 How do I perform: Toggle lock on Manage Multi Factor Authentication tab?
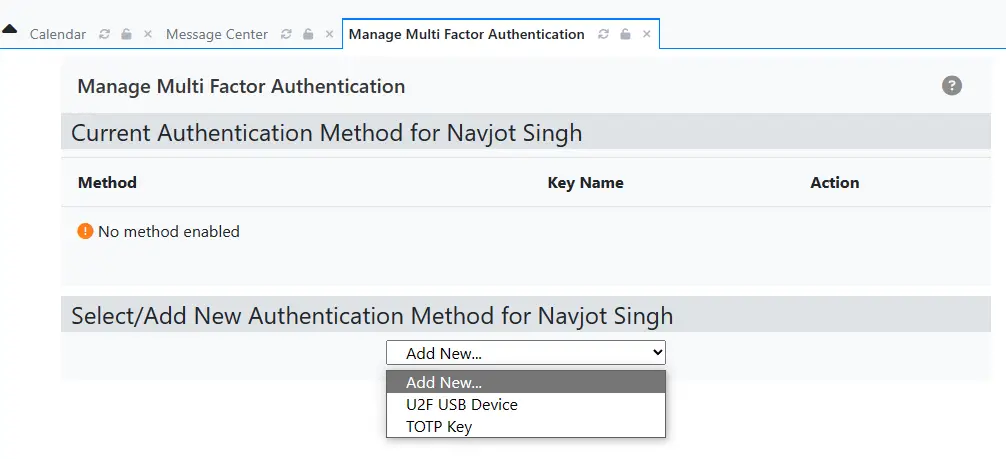pyautogui.click(x=625, y=34)
